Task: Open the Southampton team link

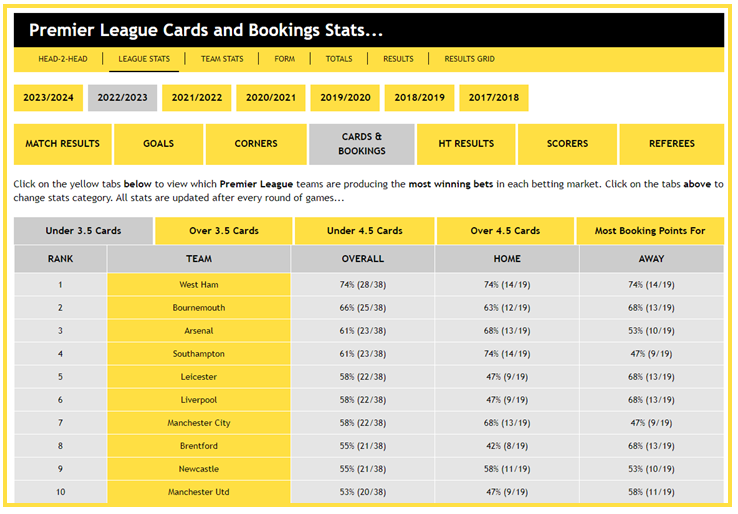Action: pos(199,354)
